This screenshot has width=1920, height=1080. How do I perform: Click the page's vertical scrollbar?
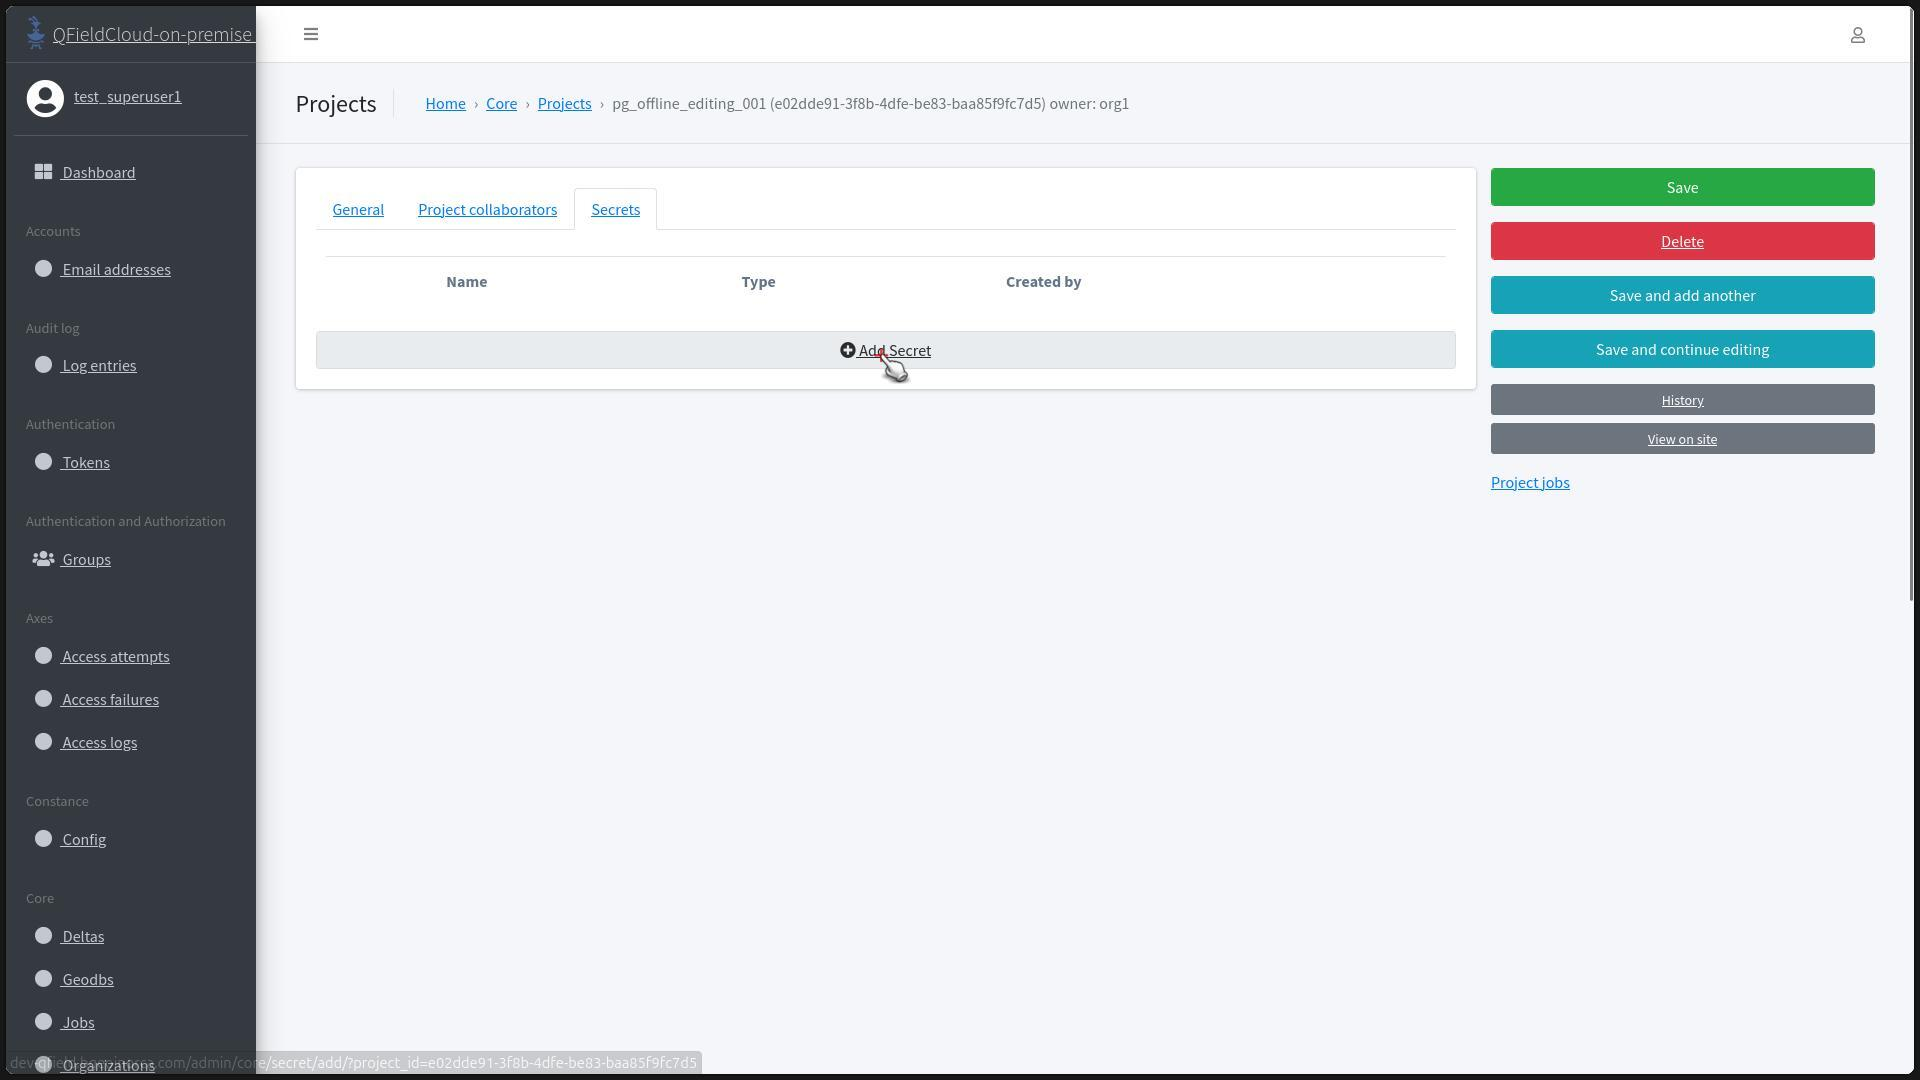coord(1914,300)
